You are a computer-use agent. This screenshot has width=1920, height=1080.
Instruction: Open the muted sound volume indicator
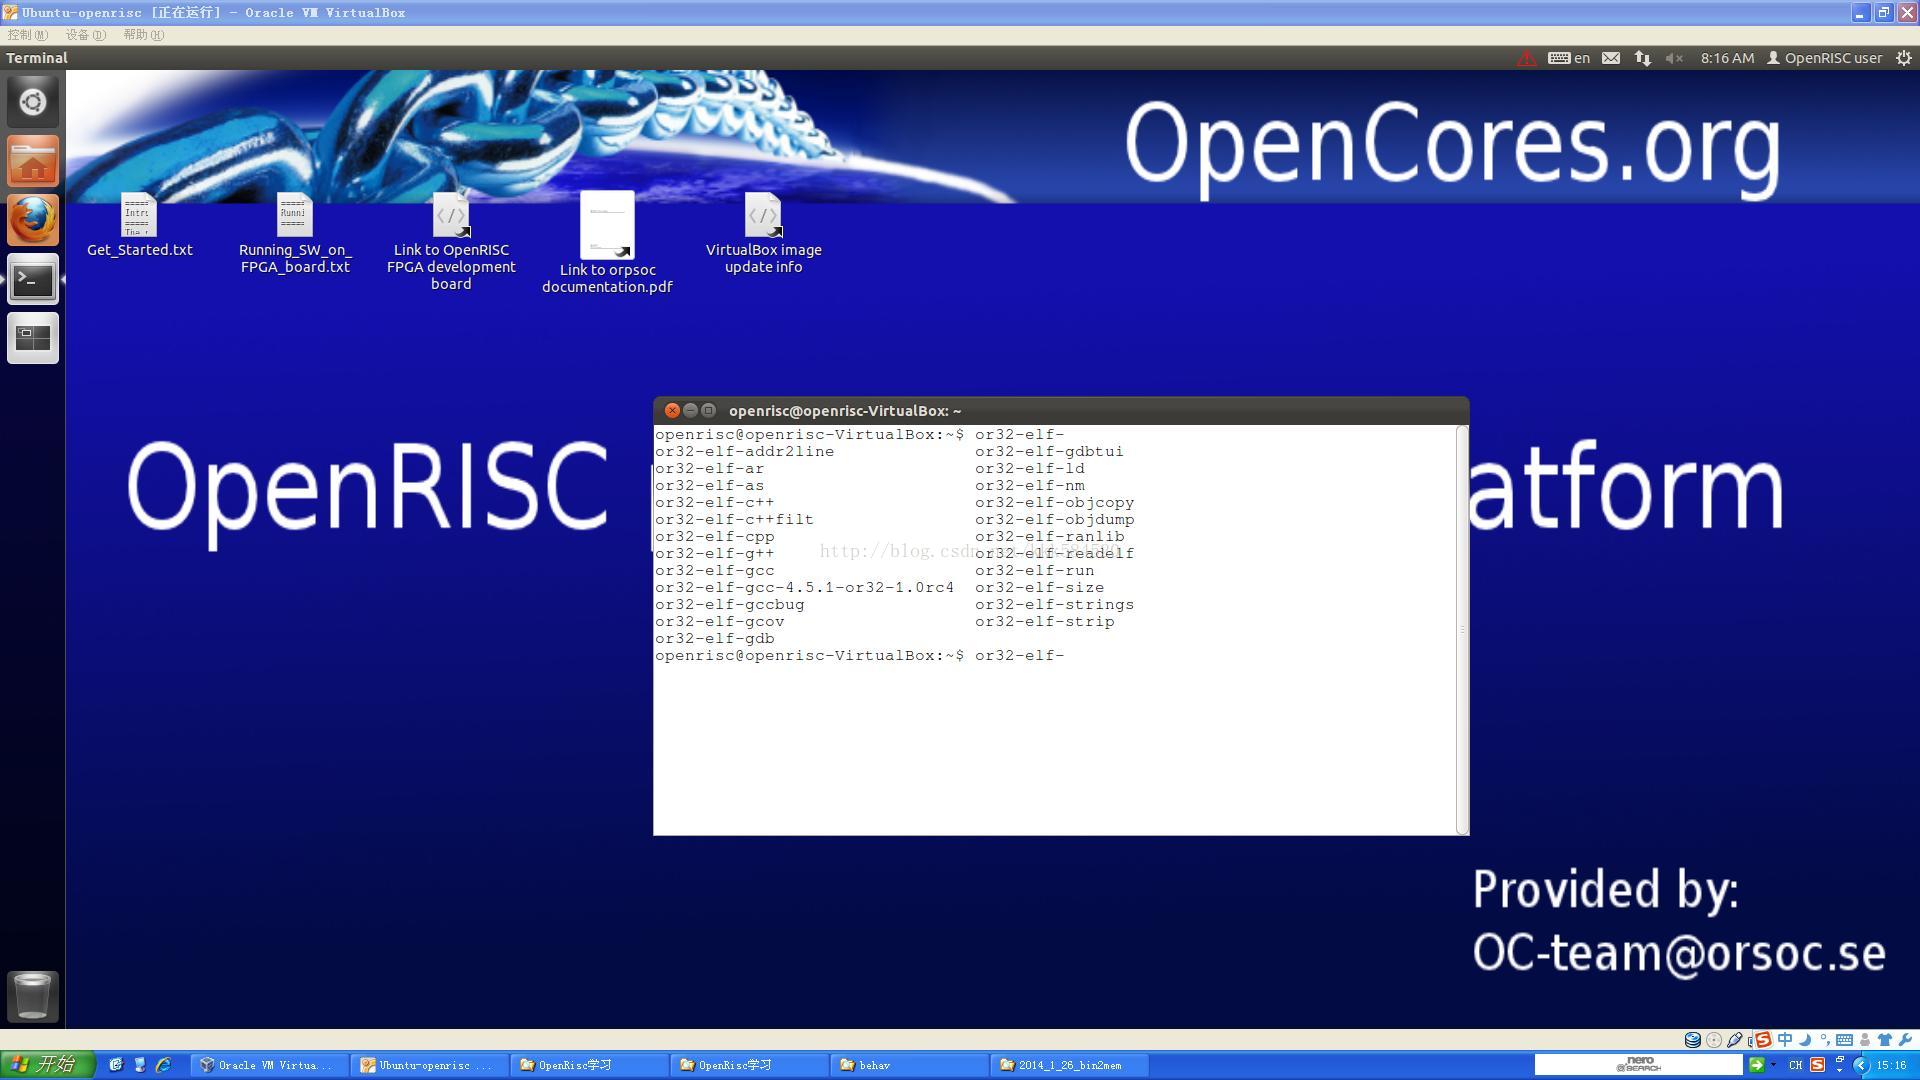point(1674,58)
